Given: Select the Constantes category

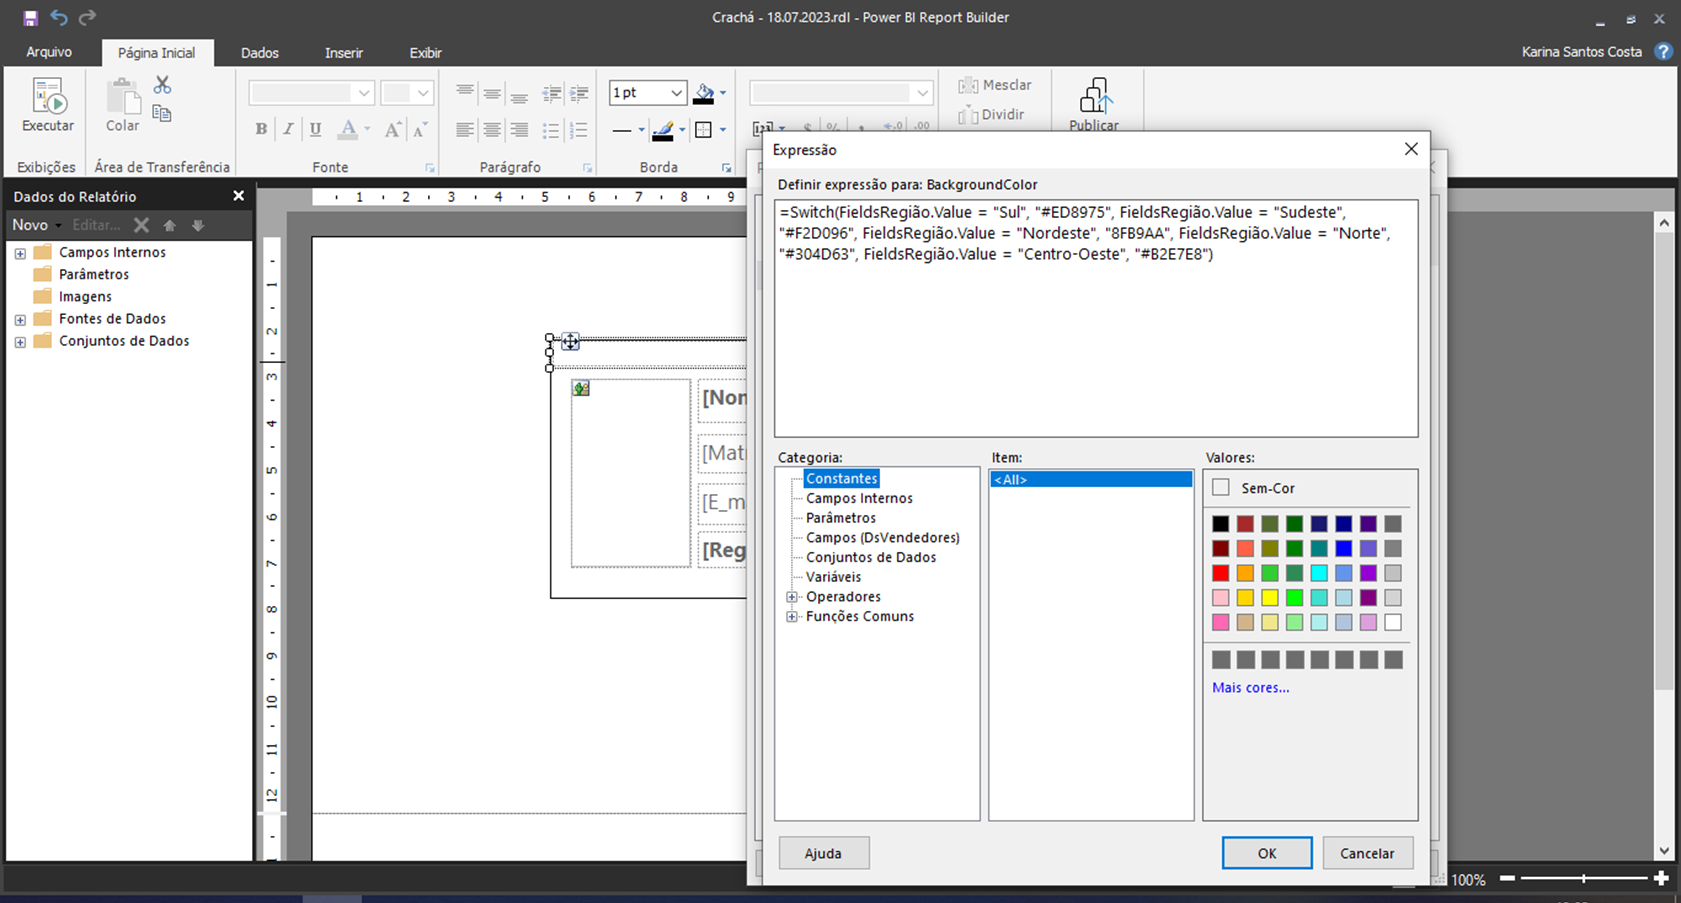Looking at the screenshot, I should [842, 479].
